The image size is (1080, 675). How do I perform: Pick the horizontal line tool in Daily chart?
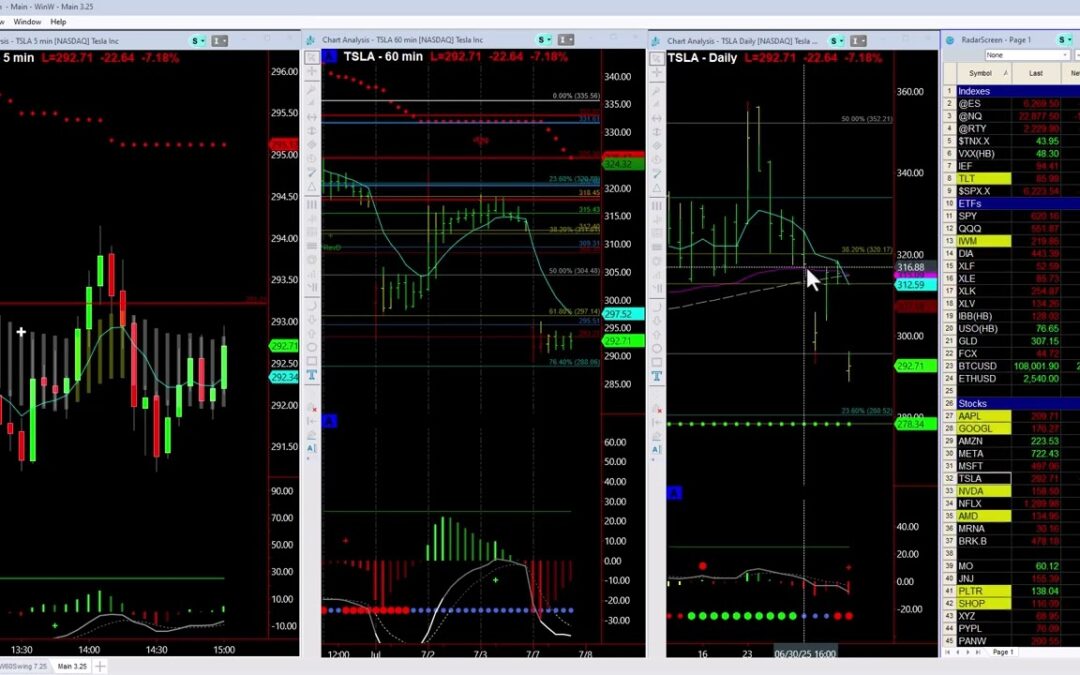click(x=656, y=118)
